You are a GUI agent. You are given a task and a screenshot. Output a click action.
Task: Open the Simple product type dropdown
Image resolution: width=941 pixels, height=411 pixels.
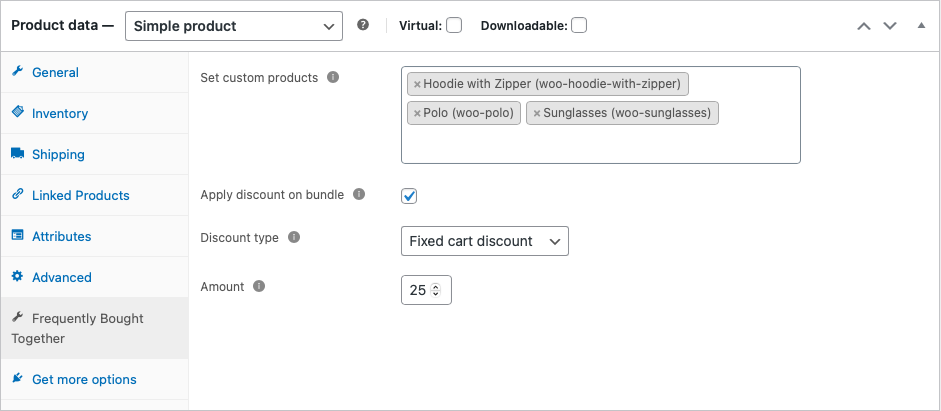point(234,26)
